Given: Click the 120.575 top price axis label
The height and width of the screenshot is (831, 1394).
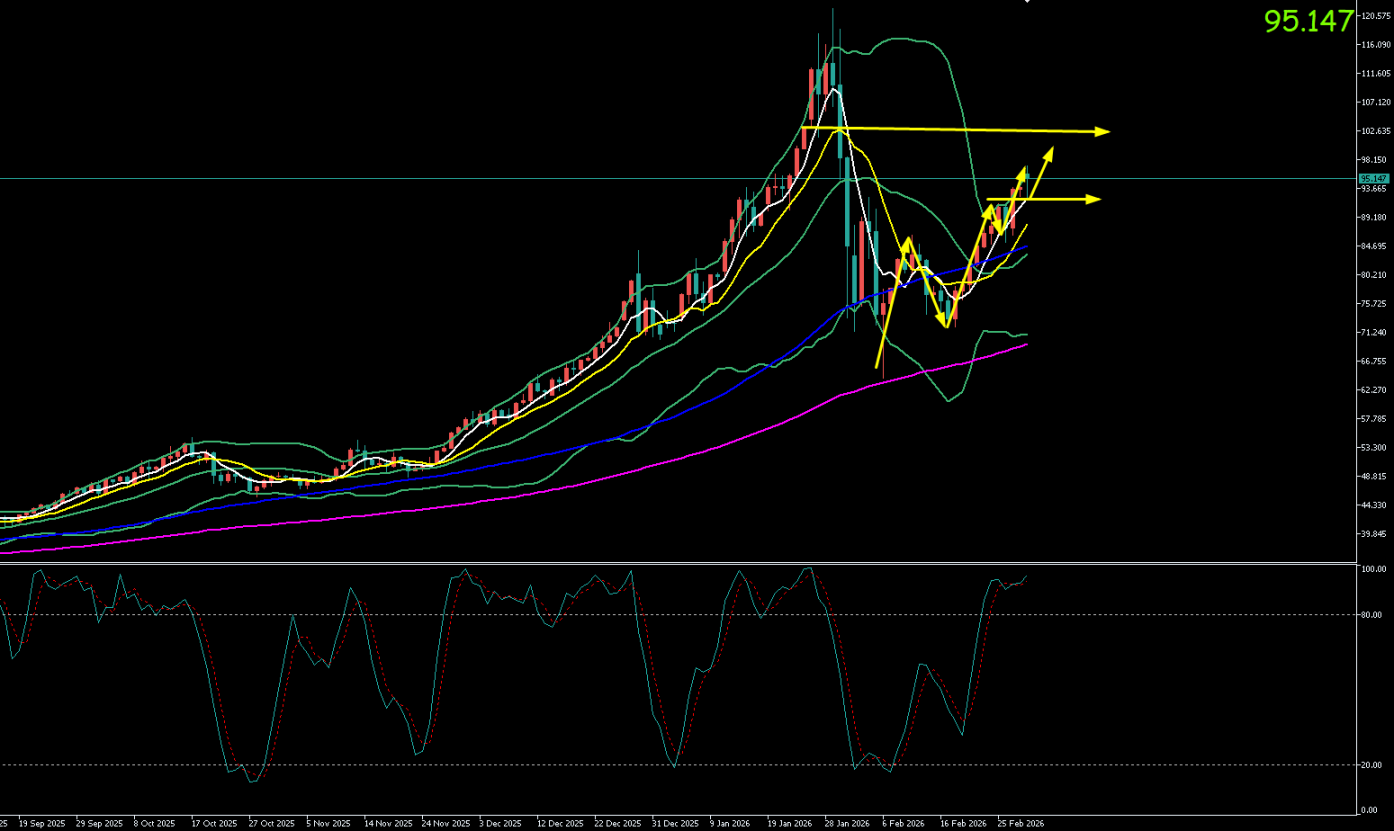Looking at the screenshot, I should pos(1374,17).
